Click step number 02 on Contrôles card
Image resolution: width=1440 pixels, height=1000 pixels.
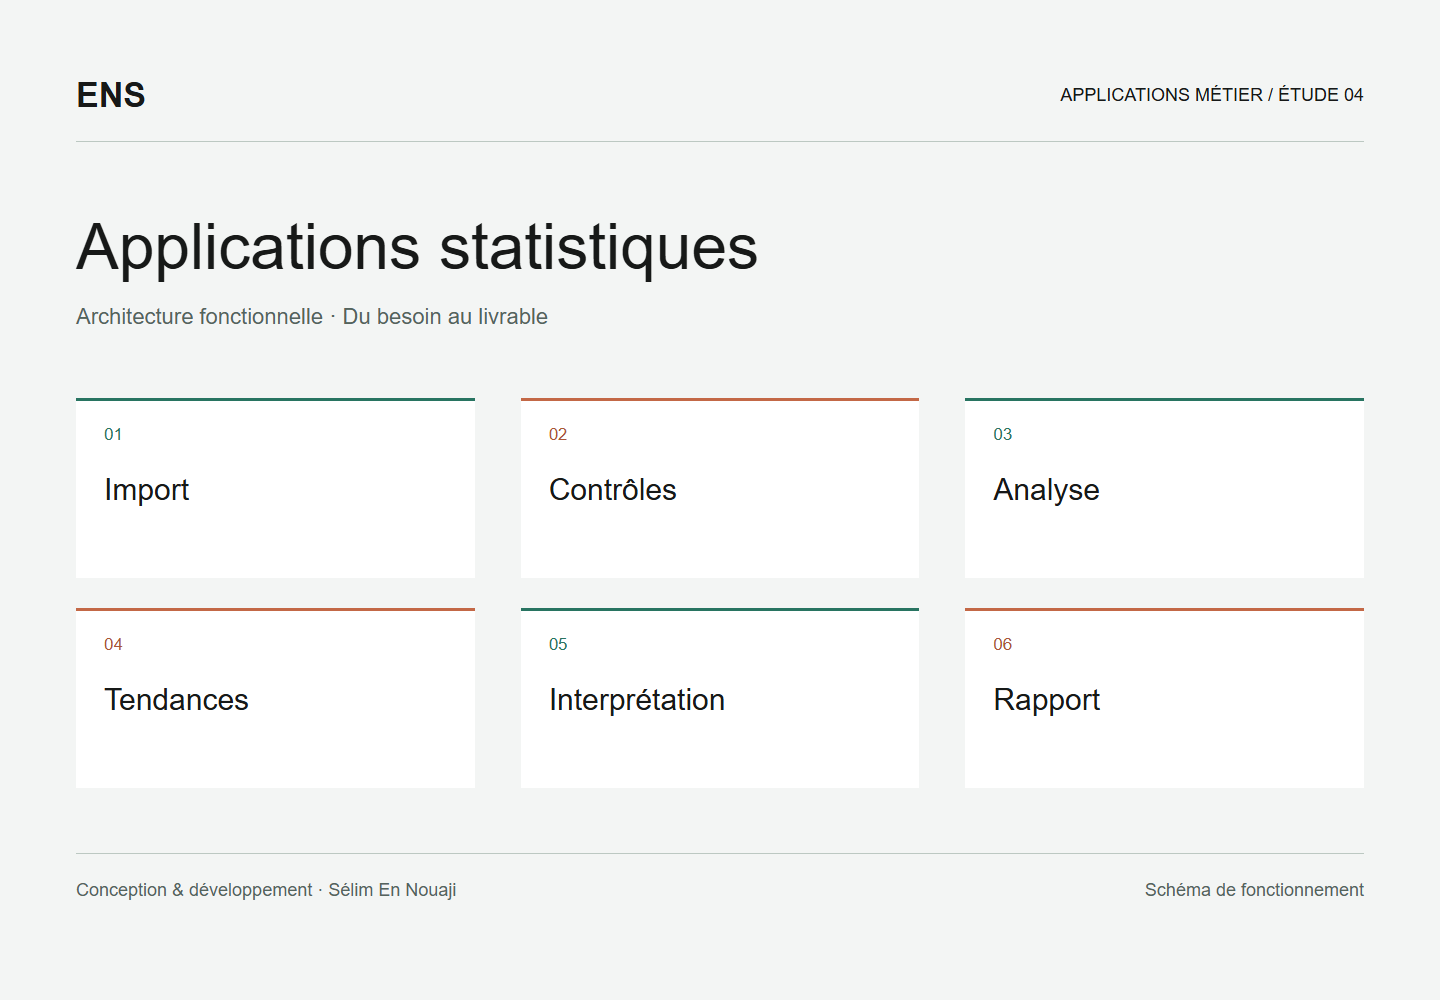pyautogui.click(x=558, y=434)
